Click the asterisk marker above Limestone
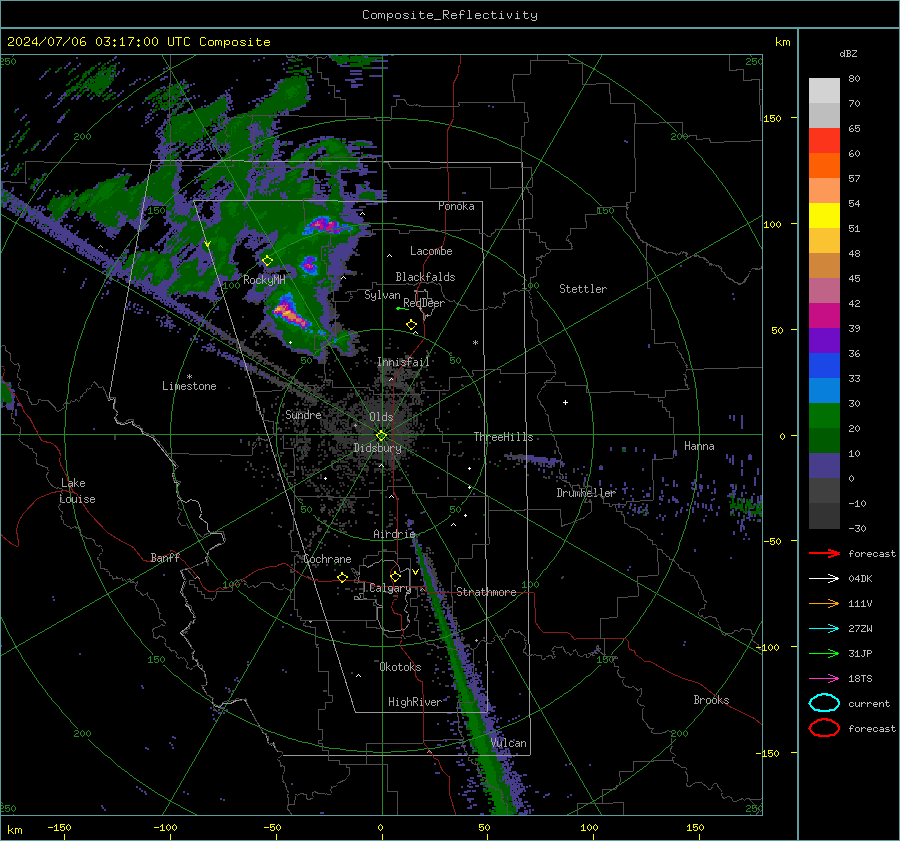Image resolution: width=900 pixels, height=841 pixels. tap(189, 377)
